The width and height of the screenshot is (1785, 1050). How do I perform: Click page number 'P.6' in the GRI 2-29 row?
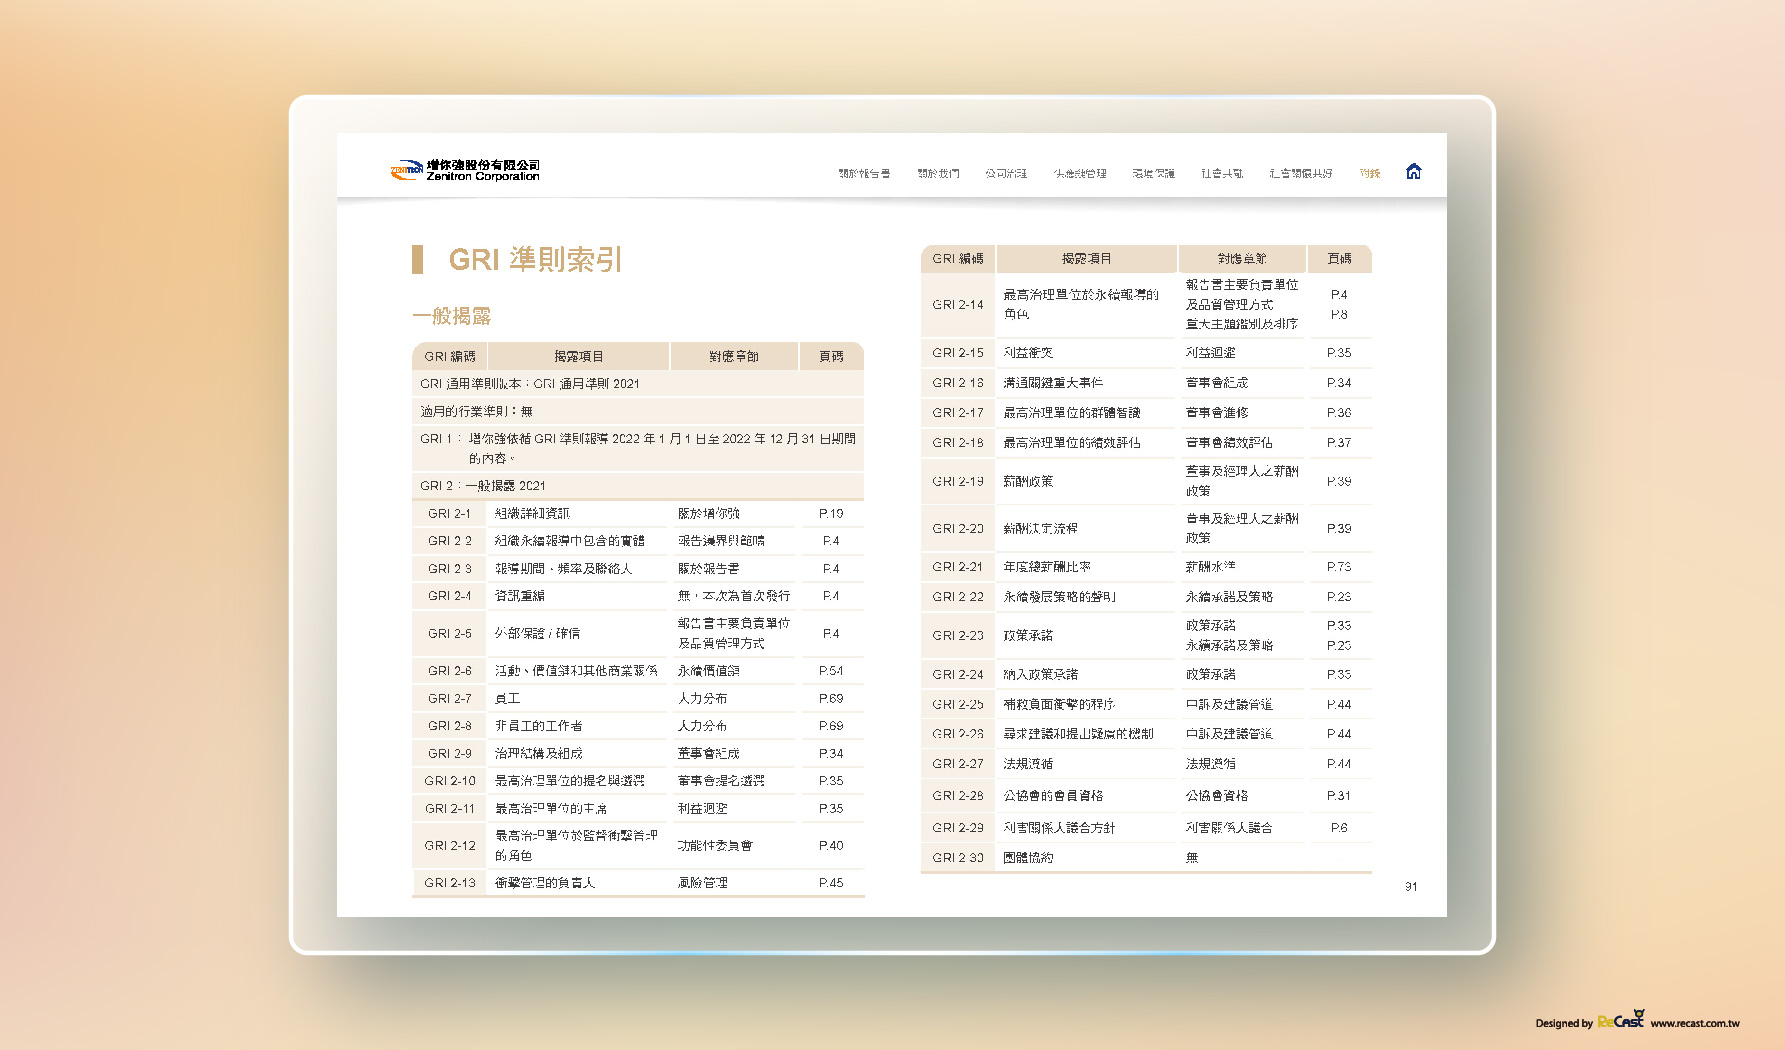(x=1339, y=827)
